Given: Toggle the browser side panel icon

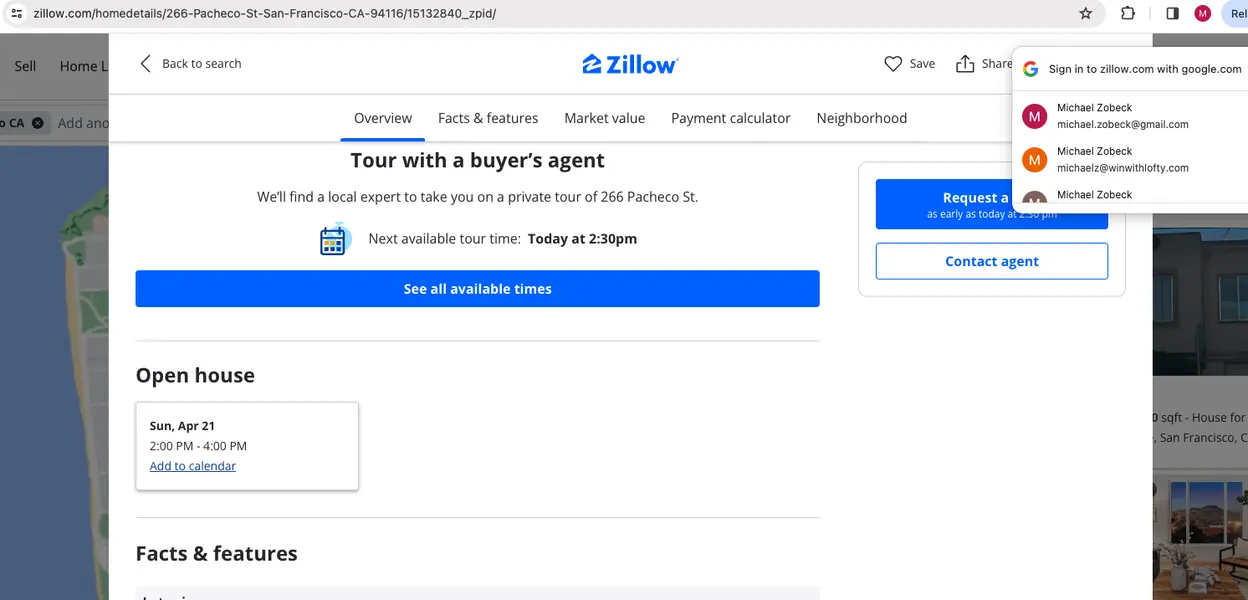Looking at the screenshot, I should 1173,13.
